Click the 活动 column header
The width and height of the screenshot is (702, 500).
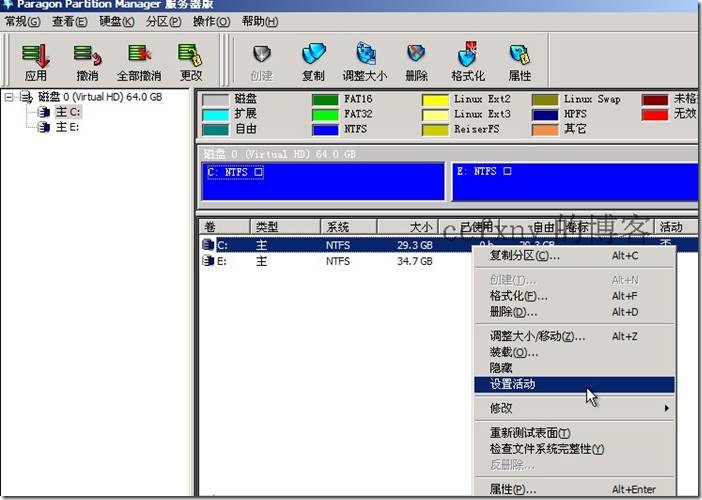(676, 227)
